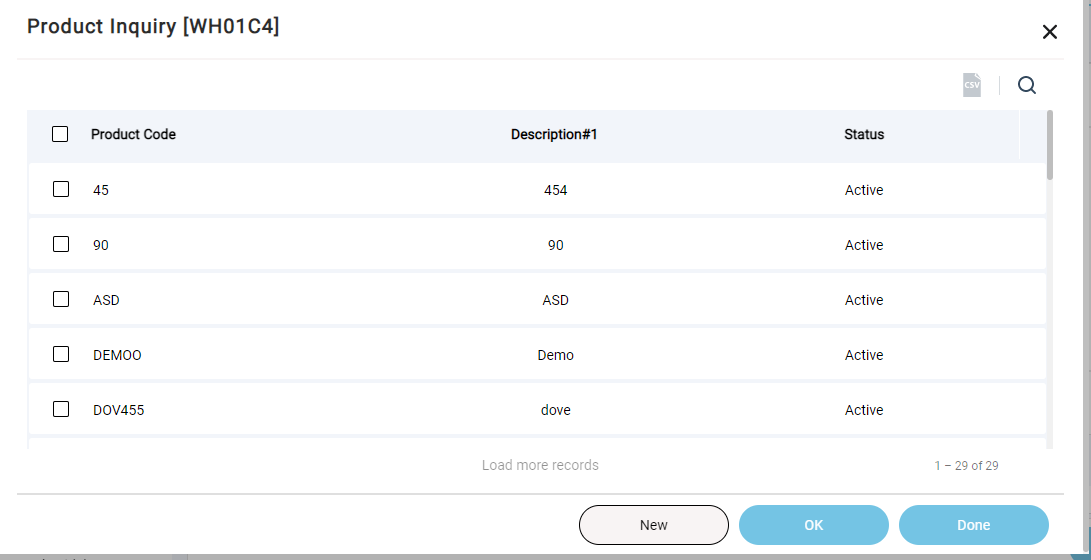
Task: Tick the select-all checkbox in header
Action: [60, 134]
